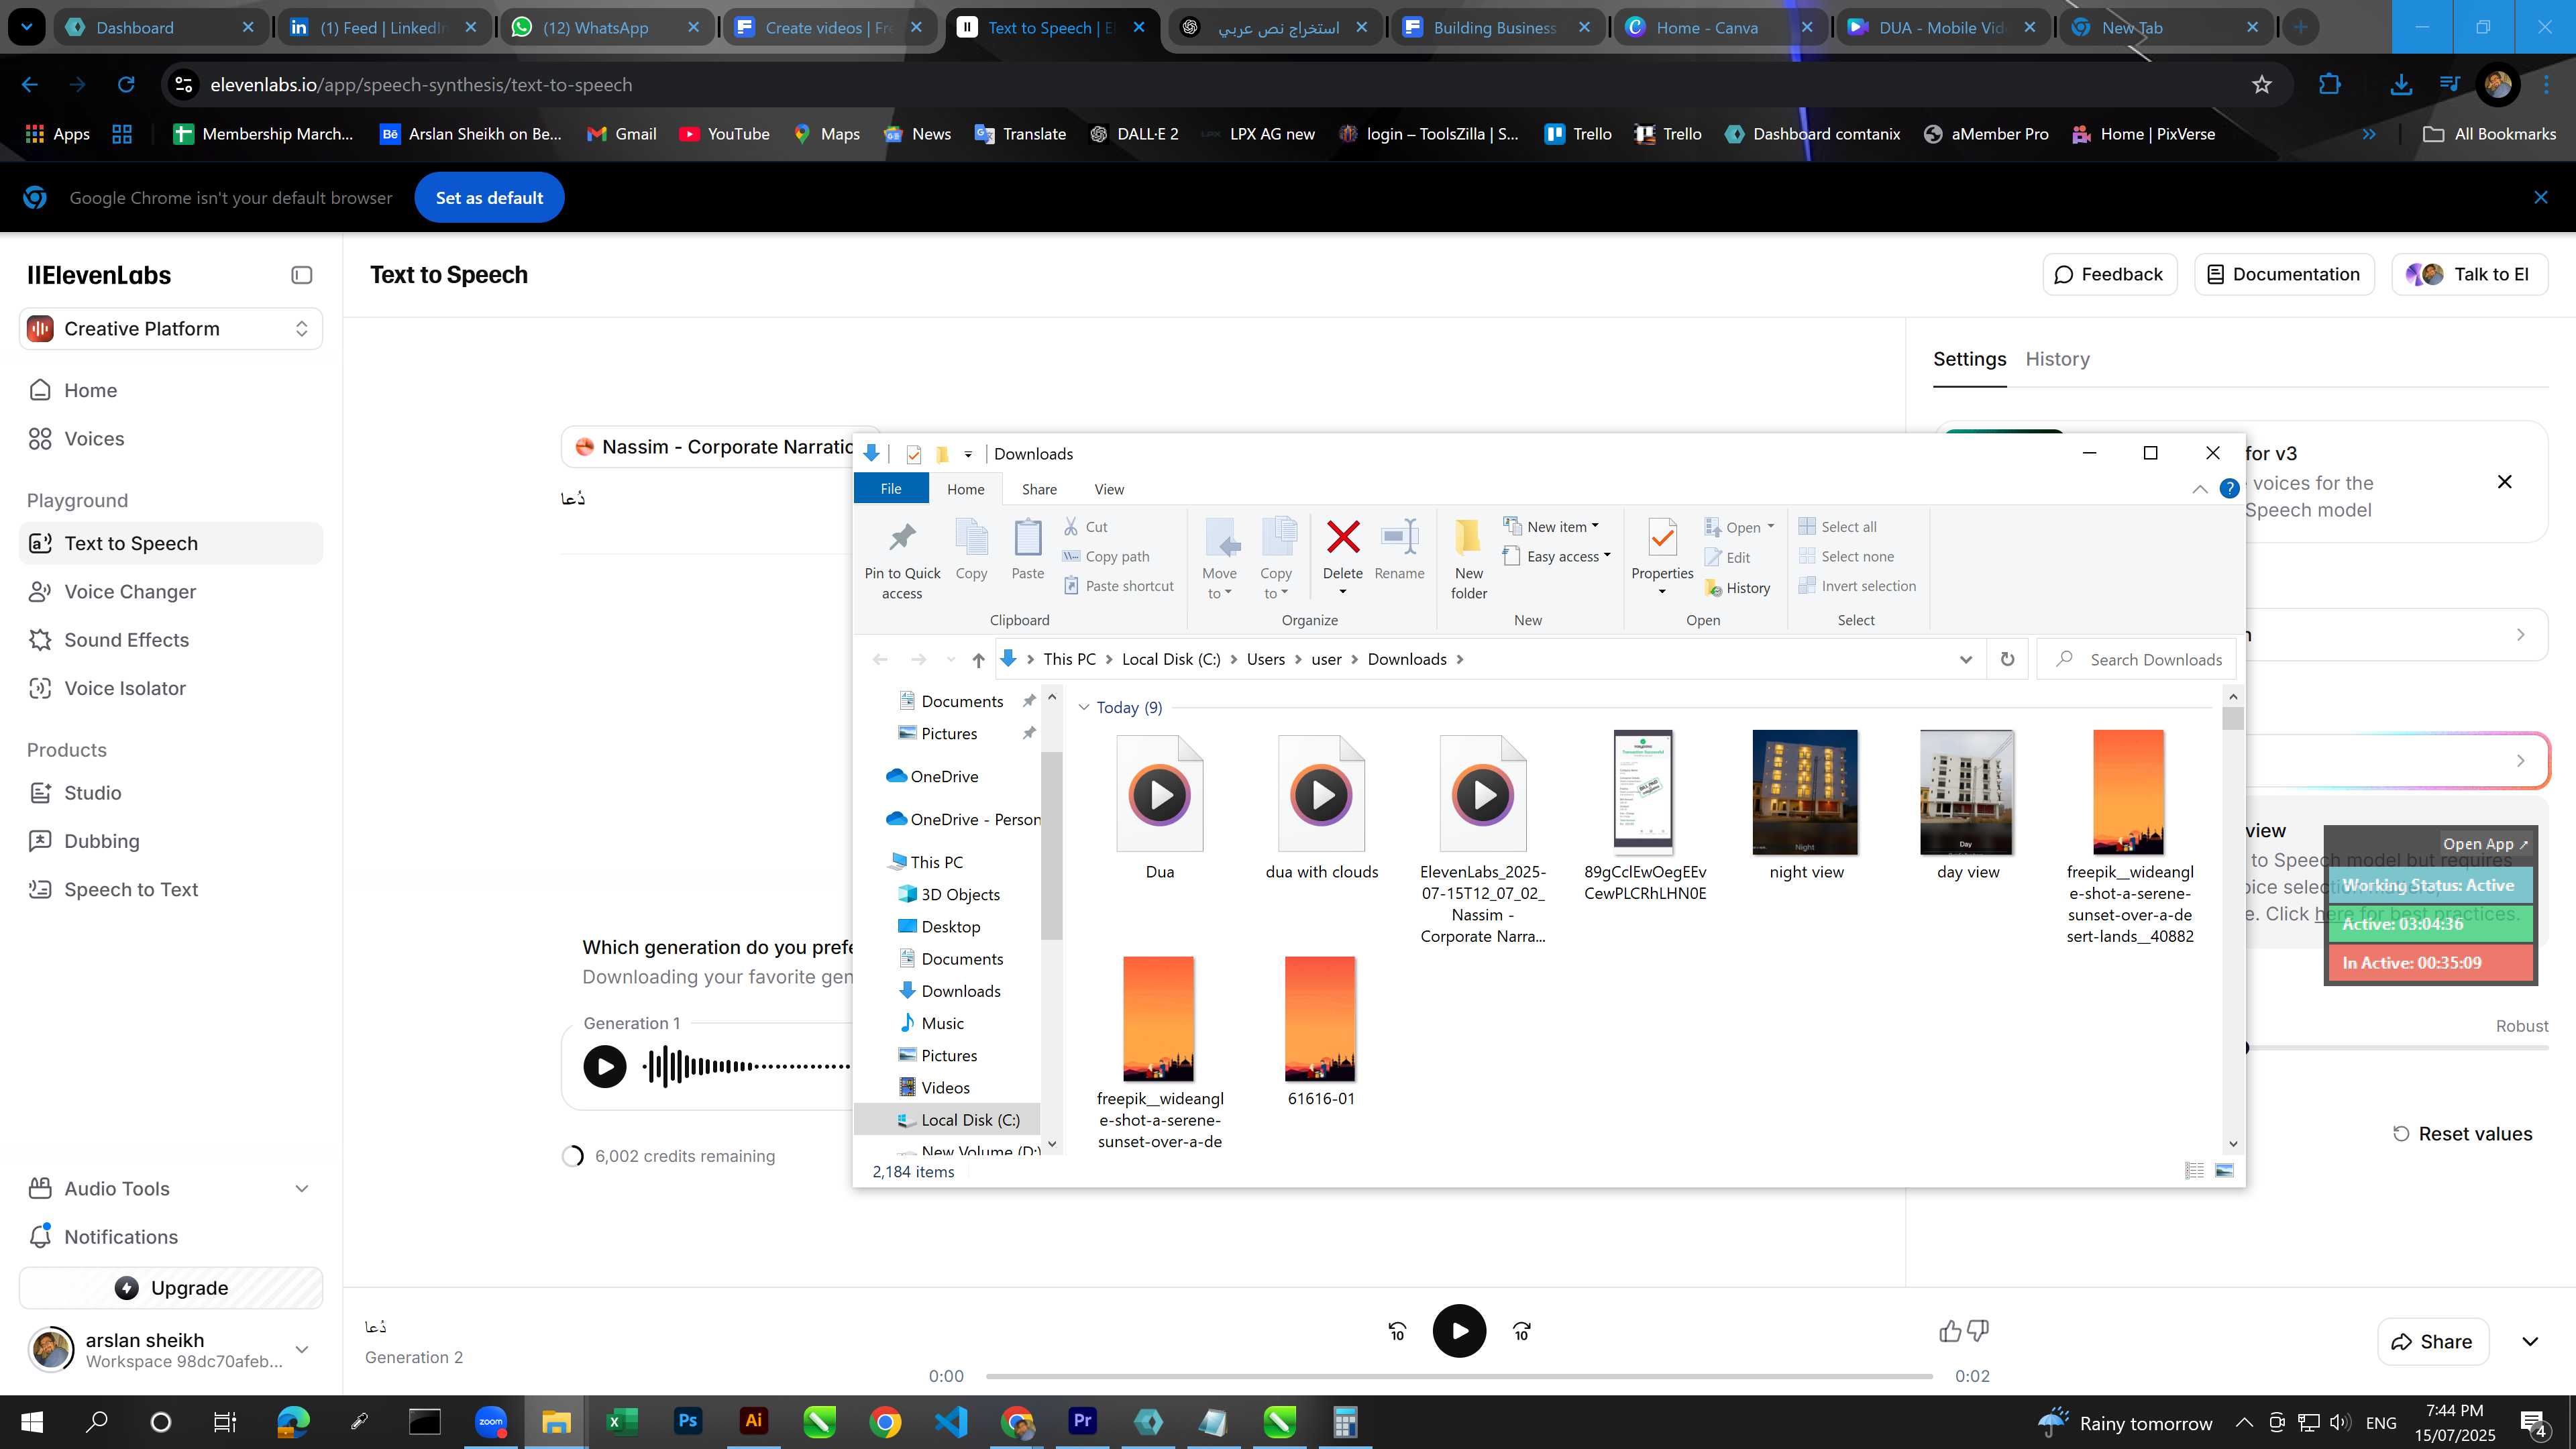Select night view image thumbnail
Screen dimensions: 2576x1449
pos(1805,792)
